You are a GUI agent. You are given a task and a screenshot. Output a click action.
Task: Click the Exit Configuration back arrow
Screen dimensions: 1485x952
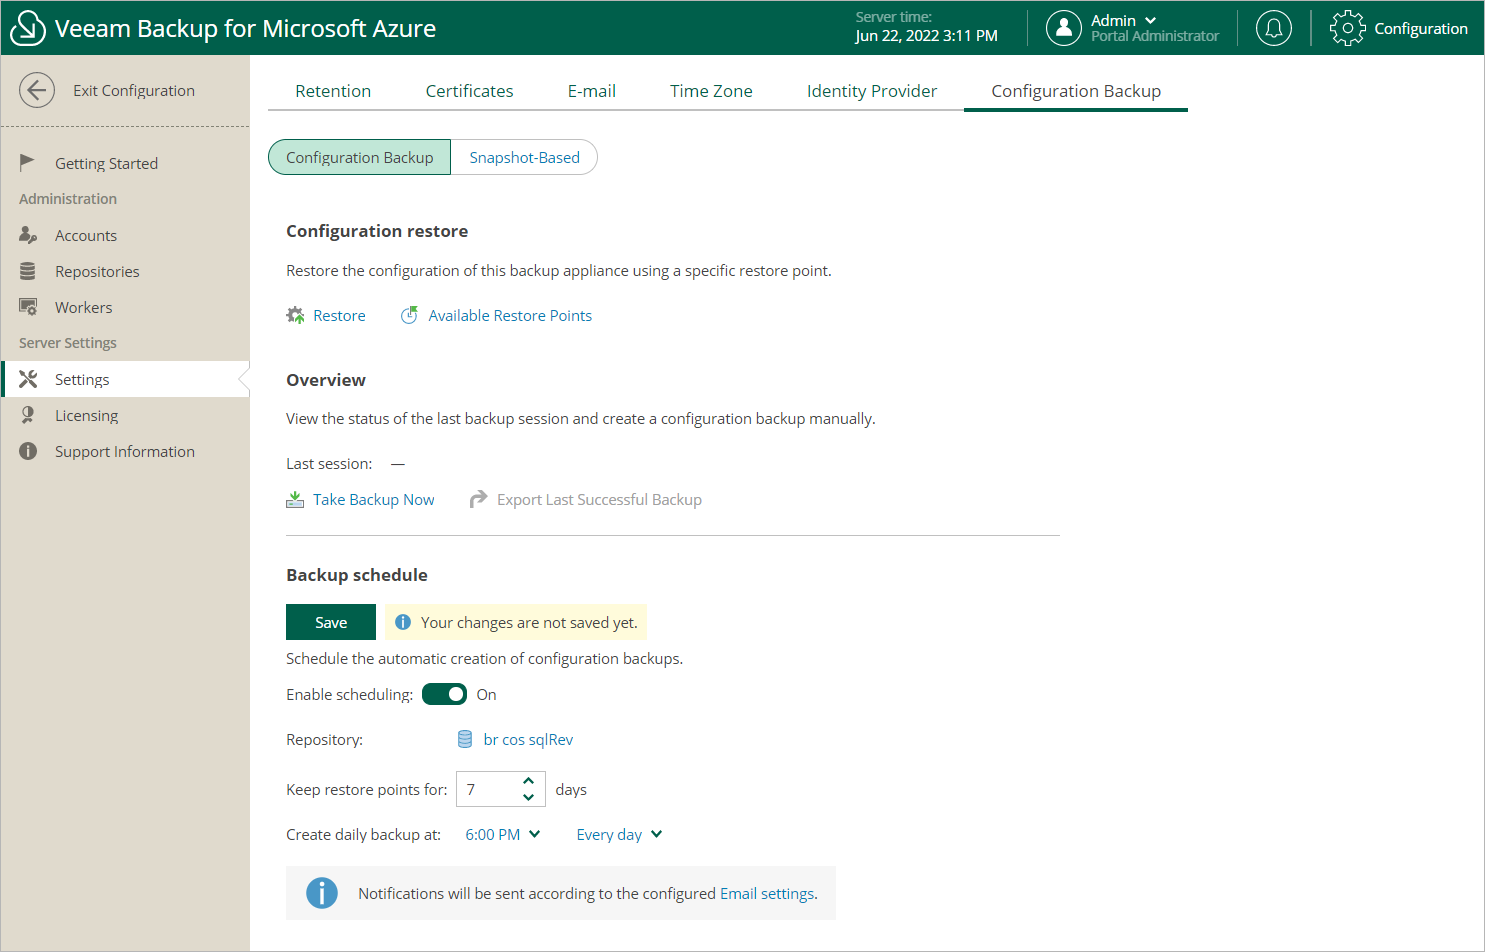(37, 90)
